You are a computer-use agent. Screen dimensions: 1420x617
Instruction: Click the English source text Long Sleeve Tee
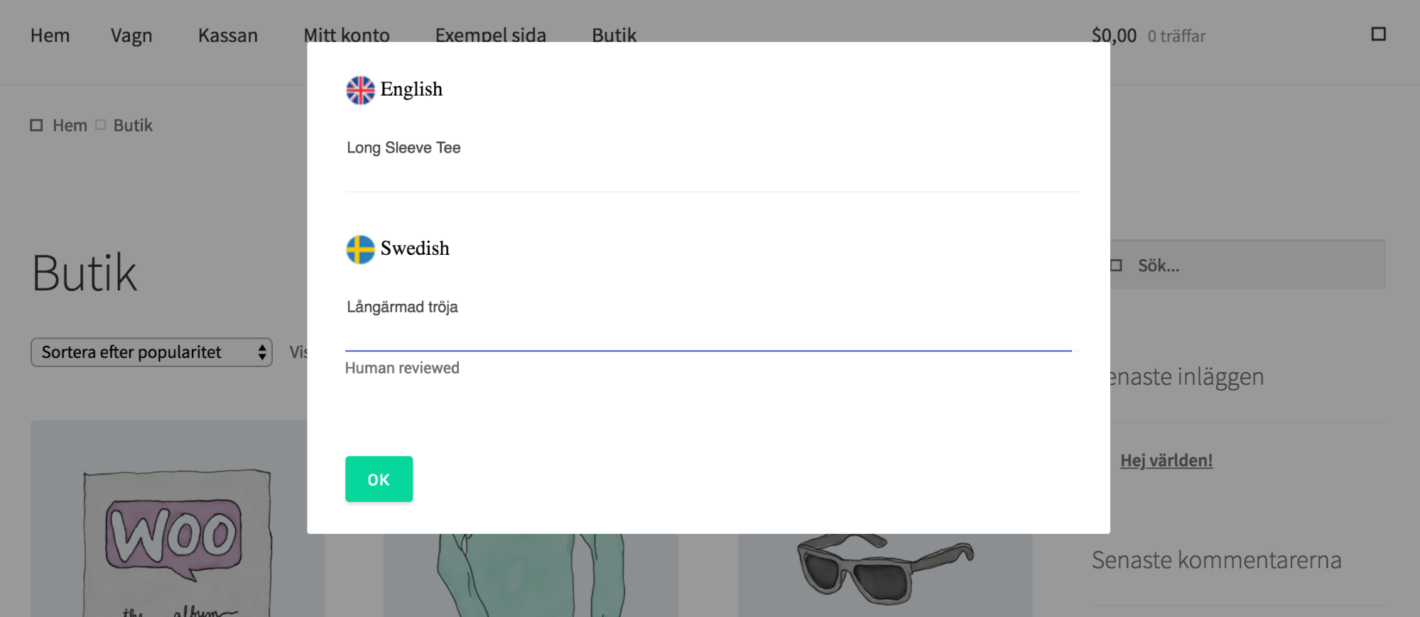click(x=404, y=148)
